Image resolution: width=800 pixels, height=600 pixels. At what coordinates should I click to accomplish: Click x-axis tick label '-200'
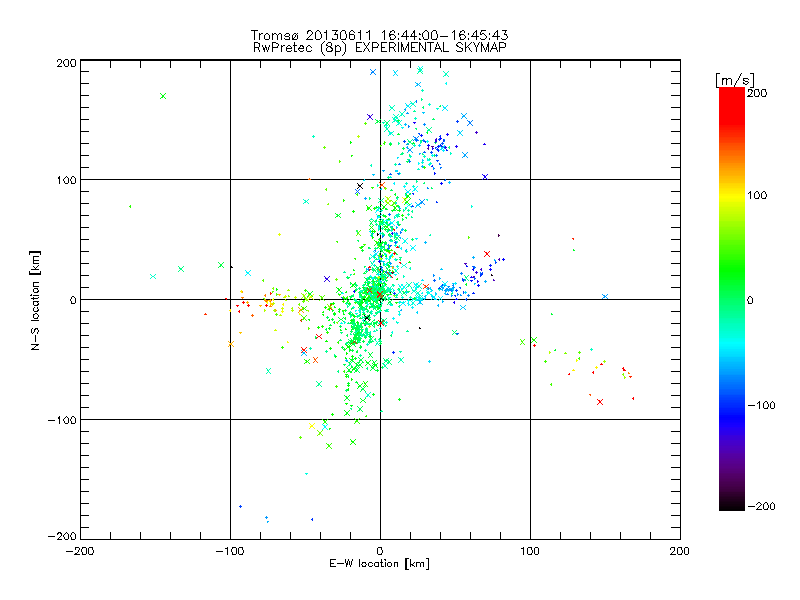click(80, 552)
